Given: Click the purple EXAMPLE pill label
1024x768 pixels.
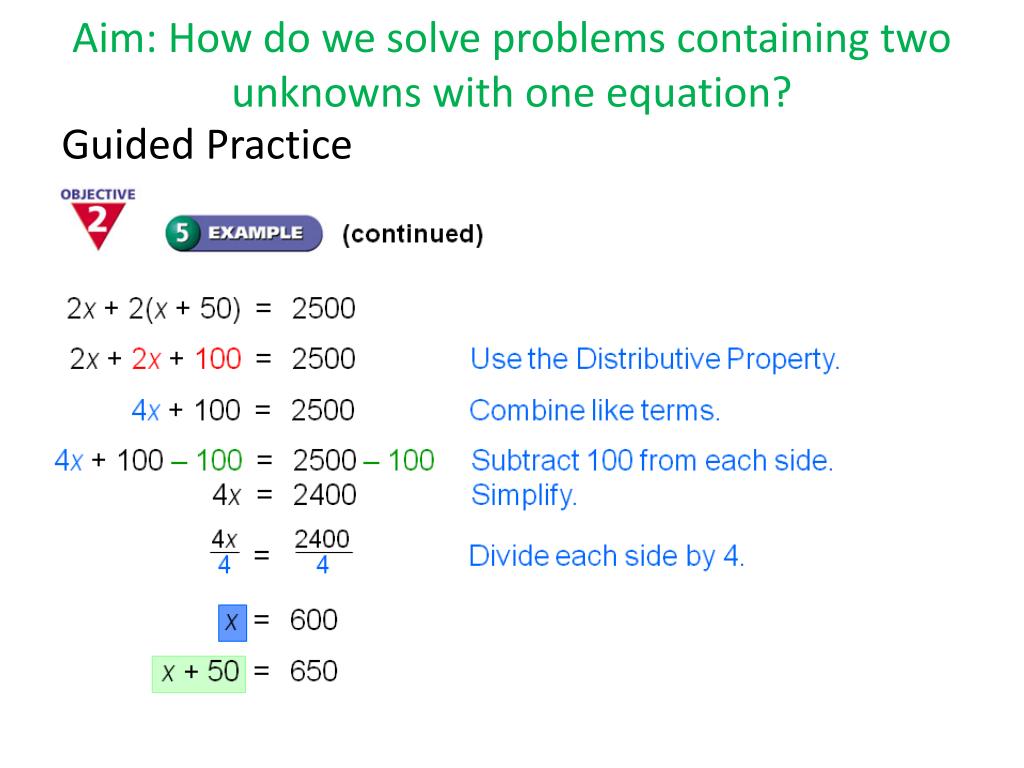Looking at the screenshot, I should (255, 233).
